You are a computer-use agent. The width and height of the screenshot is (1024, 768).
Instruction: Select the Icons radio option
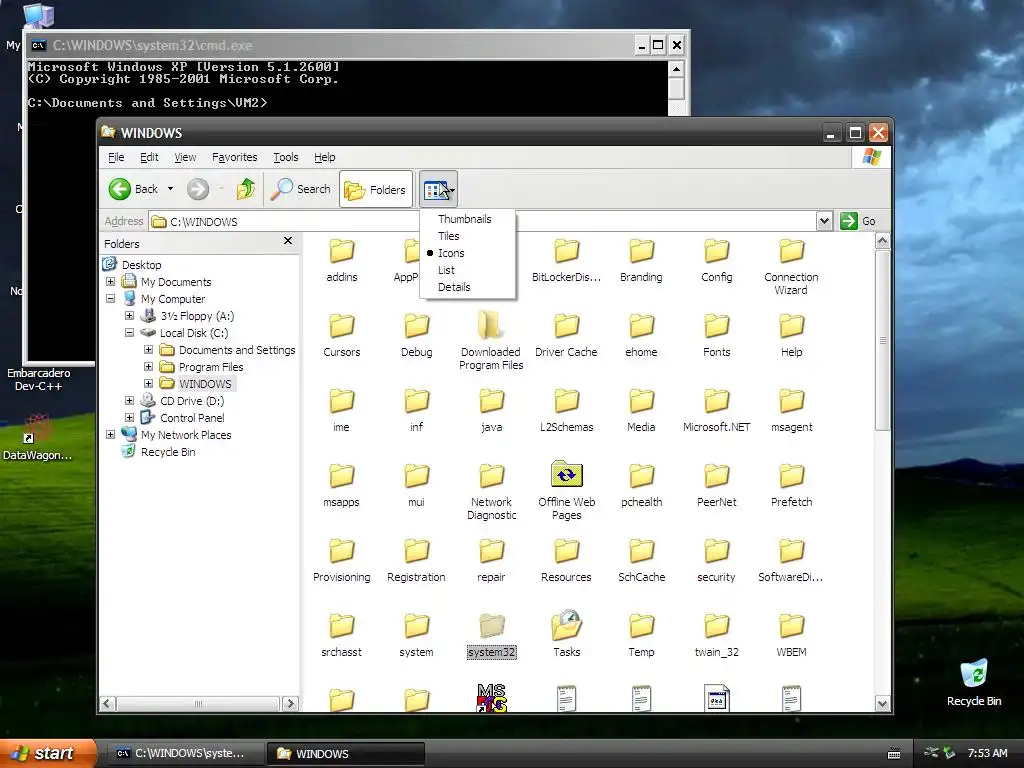tap(451, 253)
